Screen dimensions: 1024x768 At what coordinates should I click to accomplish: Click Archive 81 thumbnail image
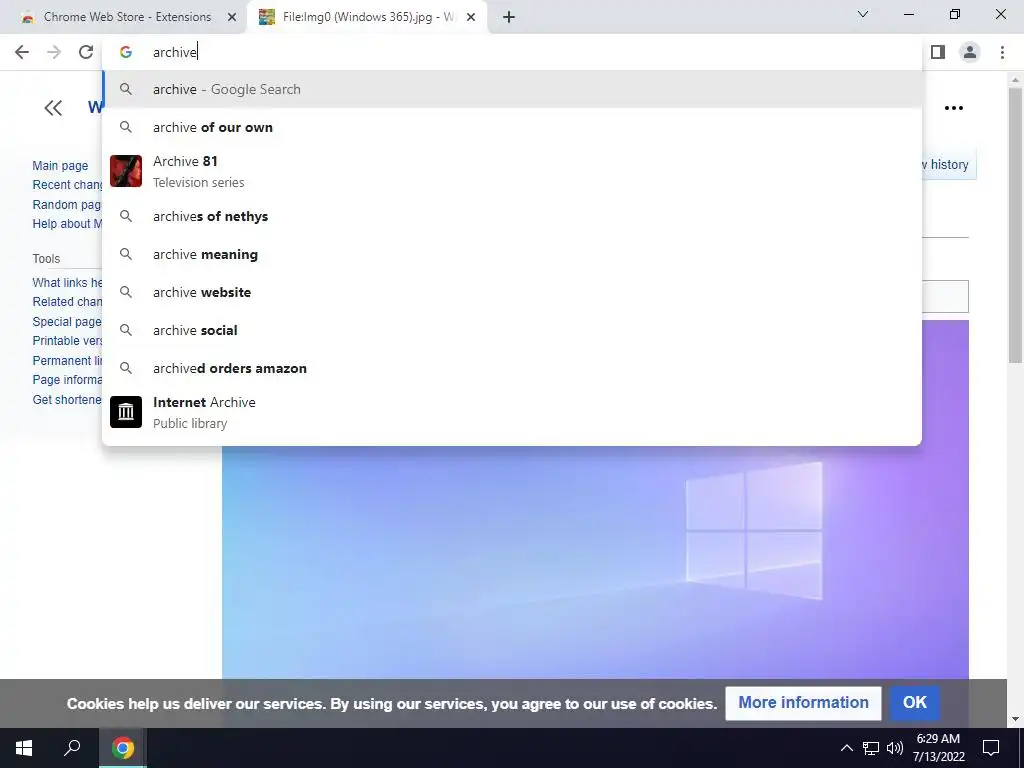[126, 171]
